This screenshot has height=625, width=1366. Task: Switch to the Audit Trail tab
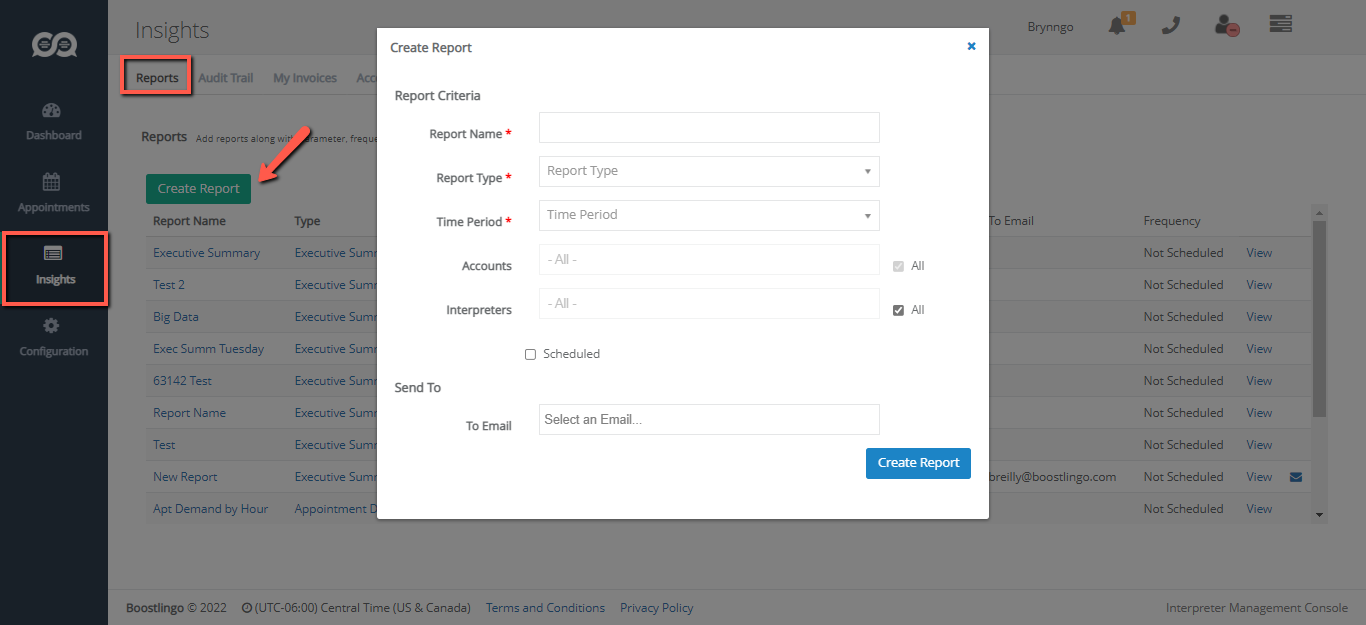point(226,78)
